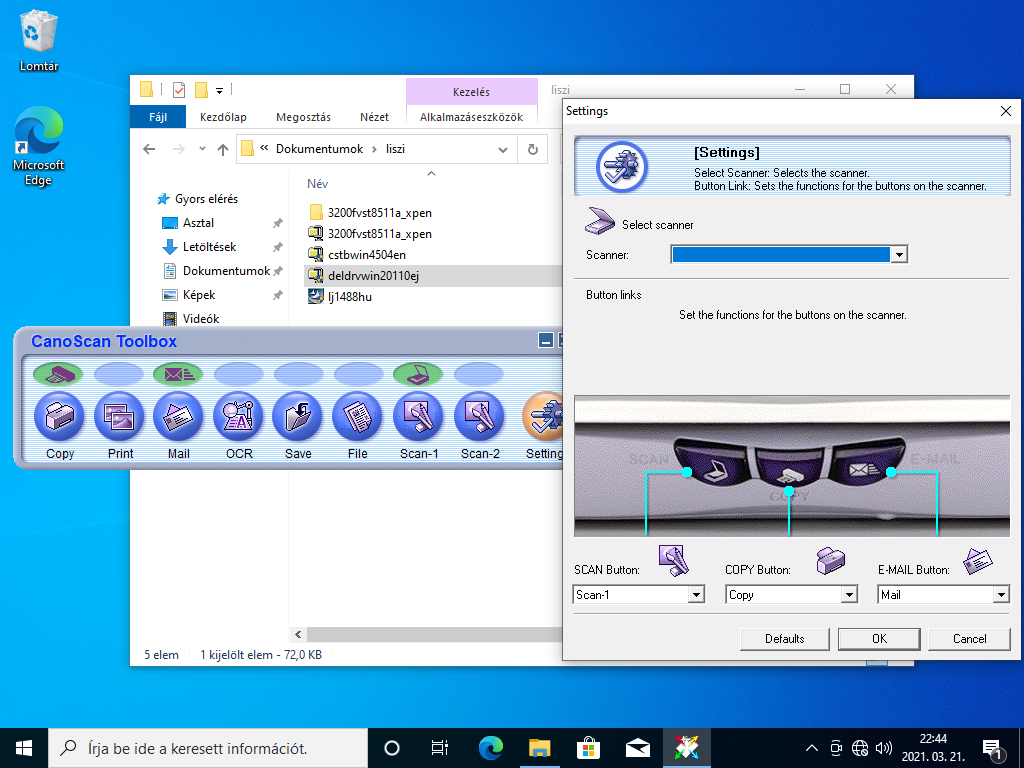Launch the Mail tool in CanoScan Toolbox

[x=178, y=416]
